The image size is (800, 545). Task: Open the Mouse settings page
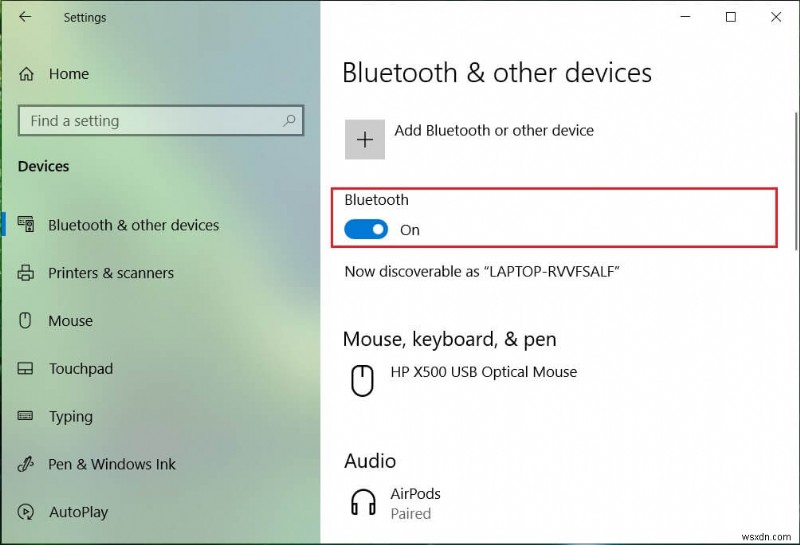pos(70,321)
